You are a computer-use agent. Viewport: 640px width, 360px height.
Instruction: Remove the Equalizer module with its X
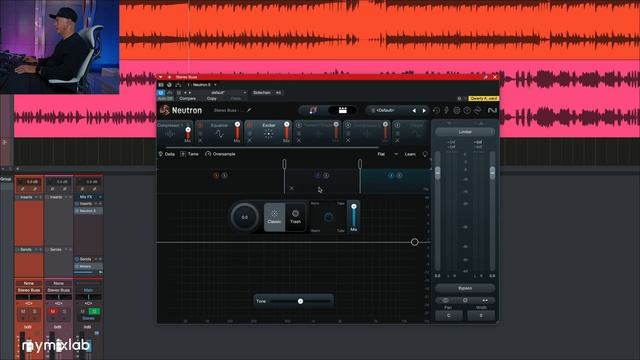pyautogui.click(x=200, y=140)
